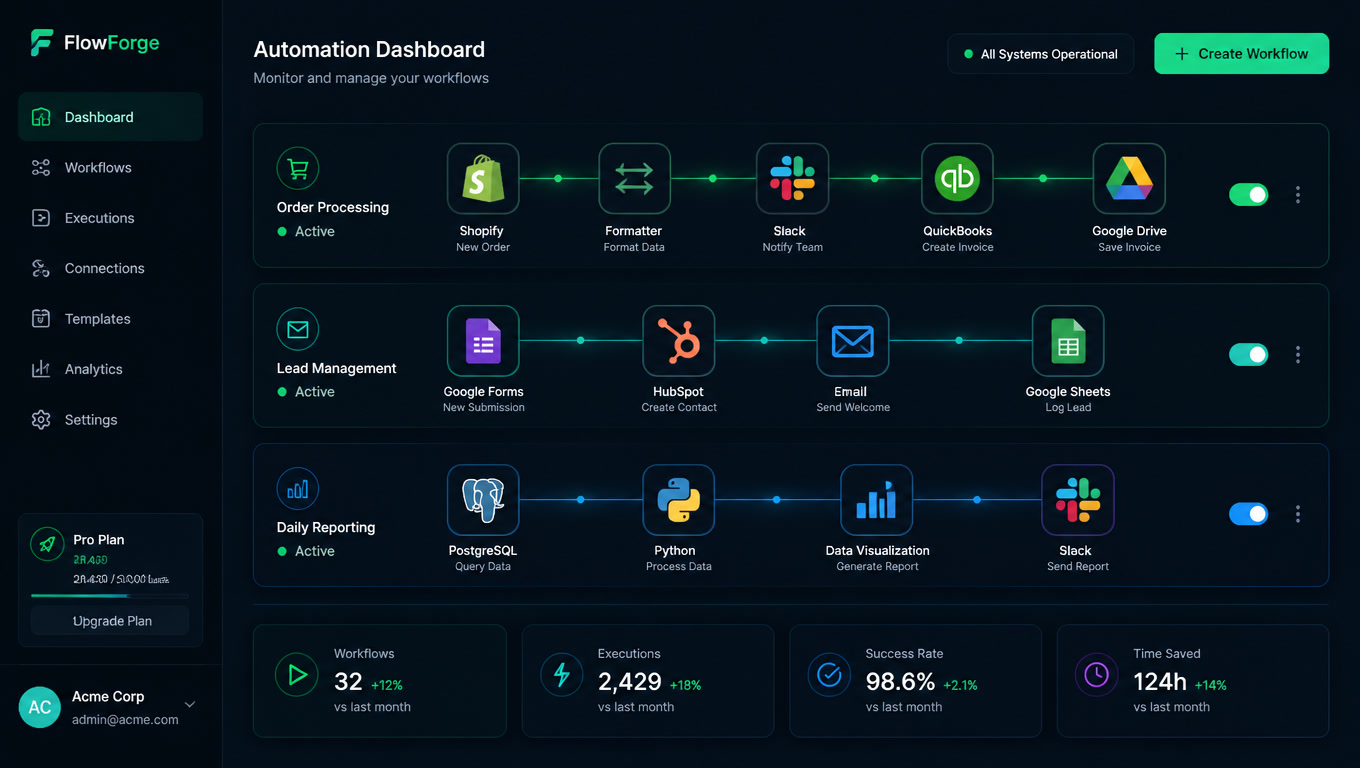
Task: Click the Daily Reporting chart icon
Action: click(x=298, y=489)
